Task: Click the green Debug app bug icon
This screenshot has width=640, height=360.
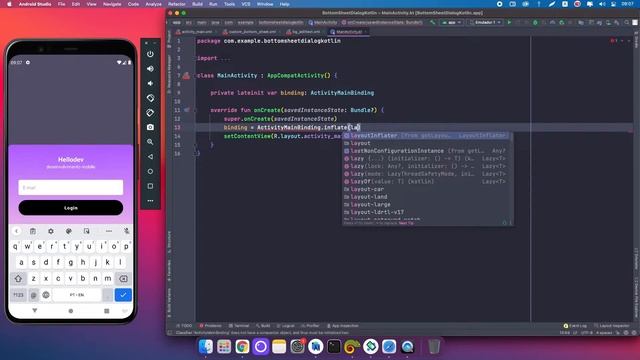Action: coord(536,22)
